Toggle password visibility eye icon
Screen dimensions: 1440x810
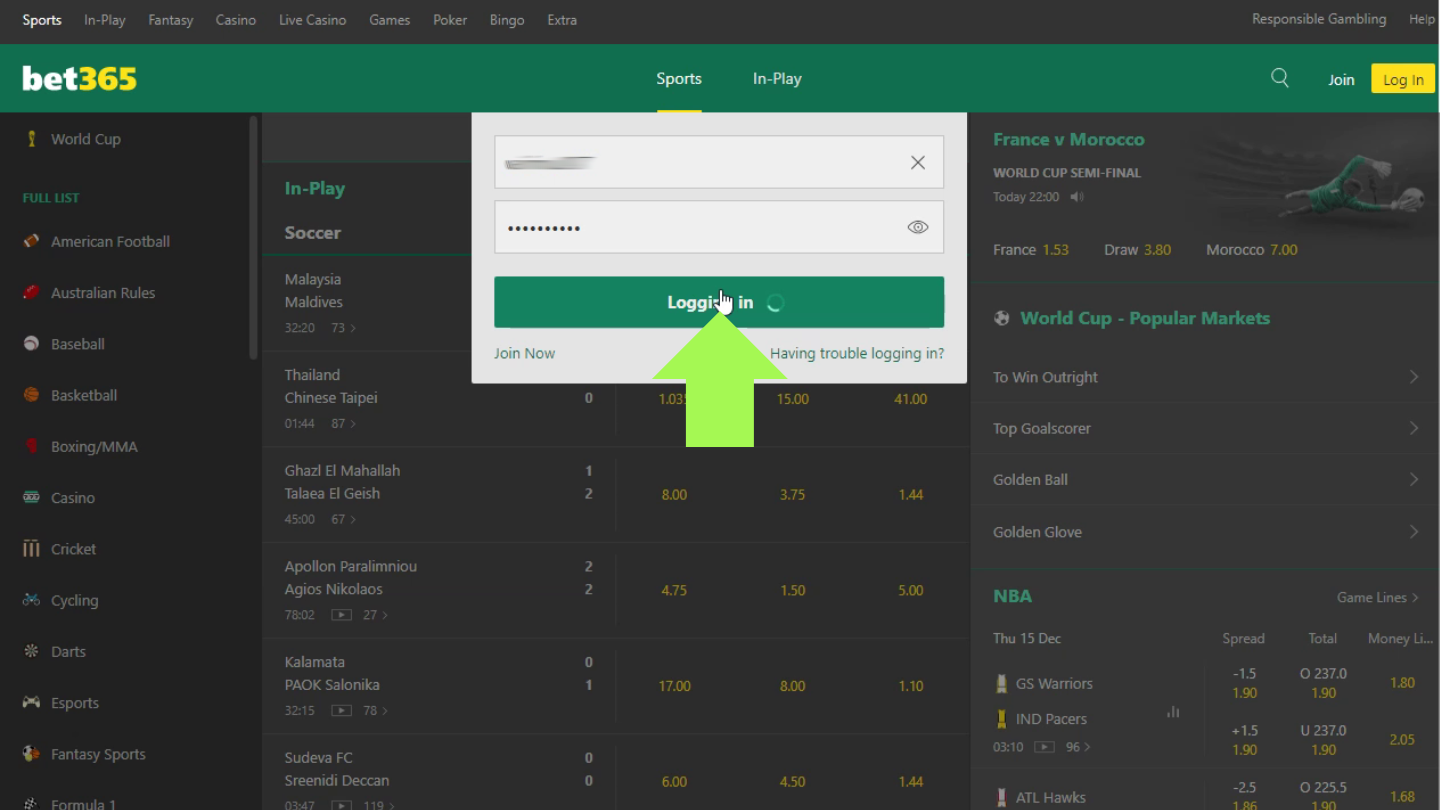click(917, 227)
